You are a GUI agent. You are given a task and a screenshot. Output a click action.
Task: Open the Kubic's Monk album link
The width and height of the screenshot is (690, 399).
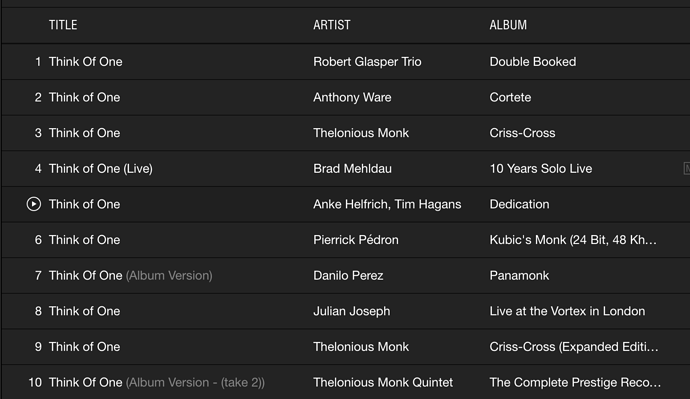point(573,240)
